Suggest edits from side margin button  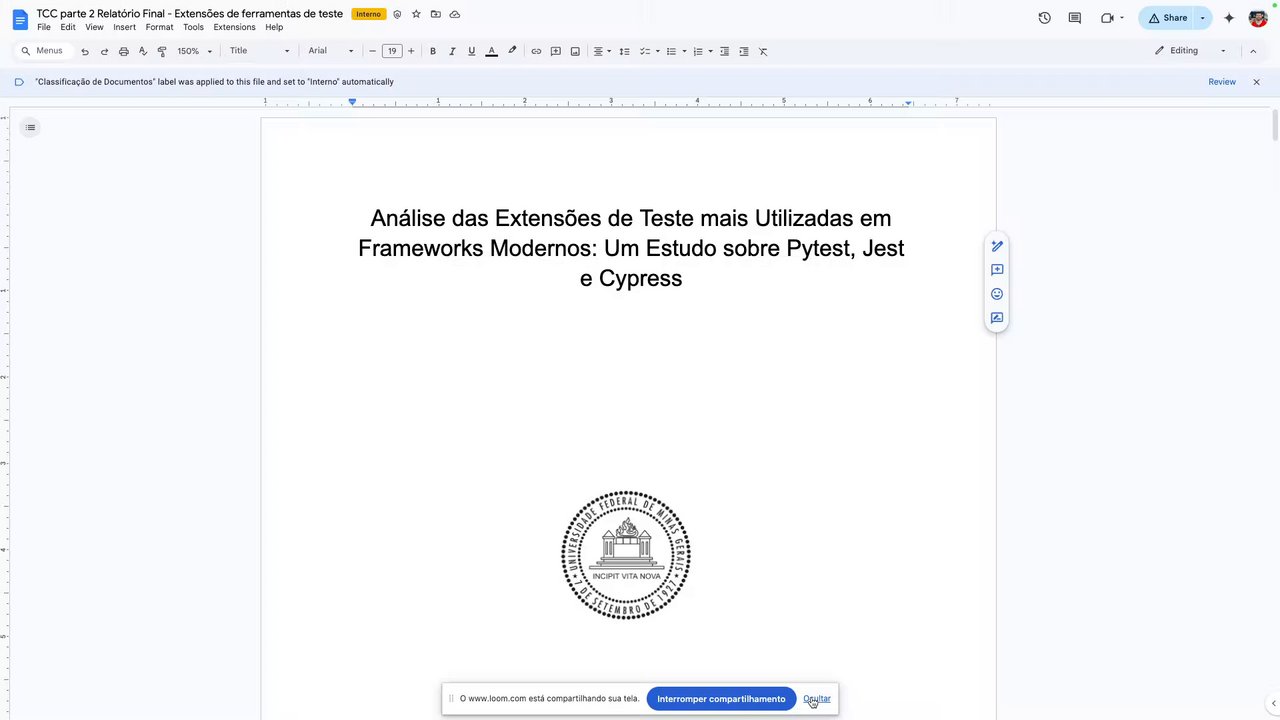coord(997,318)
